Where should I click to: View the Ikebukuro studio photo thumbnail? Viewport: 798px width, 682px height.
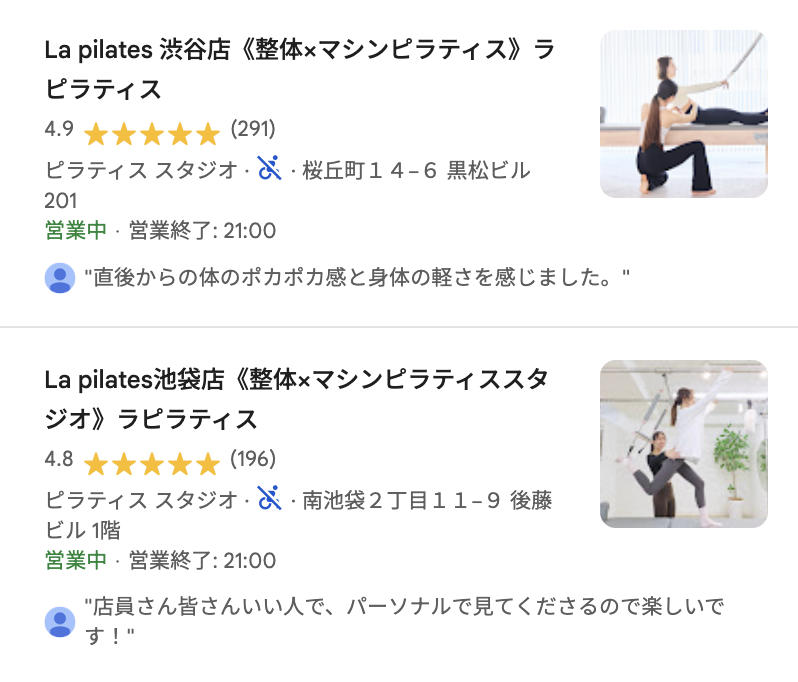683,443
